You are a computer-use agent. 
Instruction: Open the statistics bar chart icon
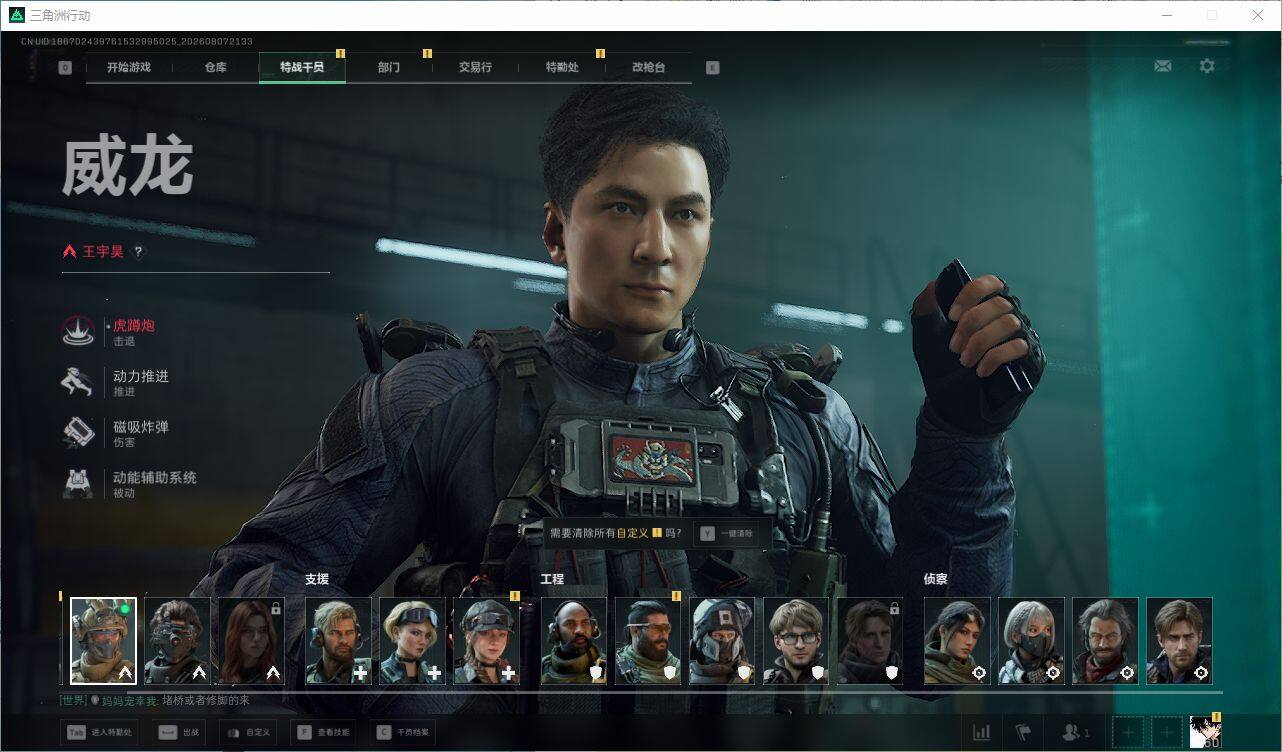[982, 733]
